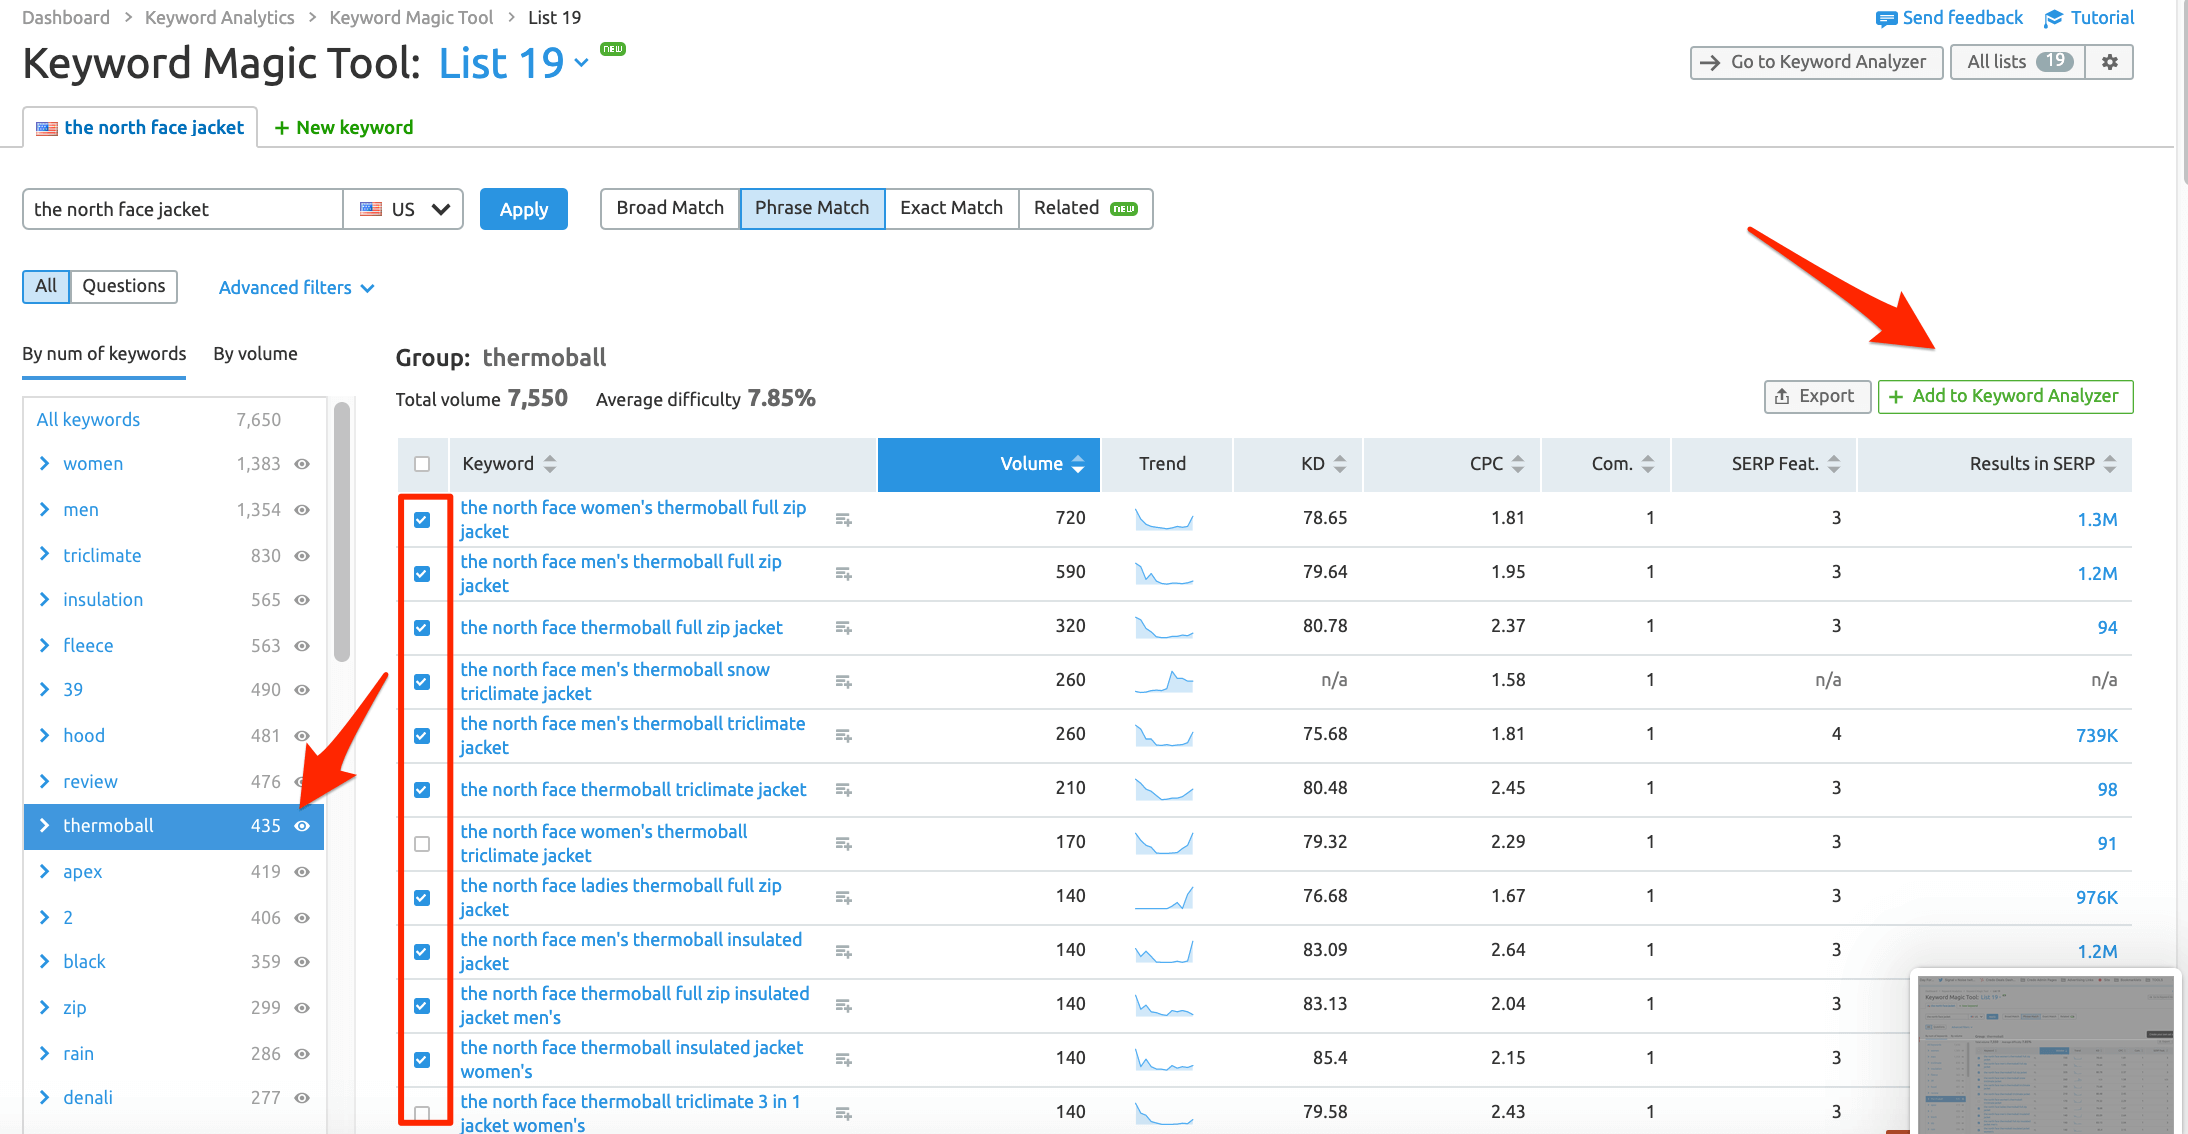Switch to Exact Match tab
The height and width of the screenshot is (1134, 2188).
951,208
